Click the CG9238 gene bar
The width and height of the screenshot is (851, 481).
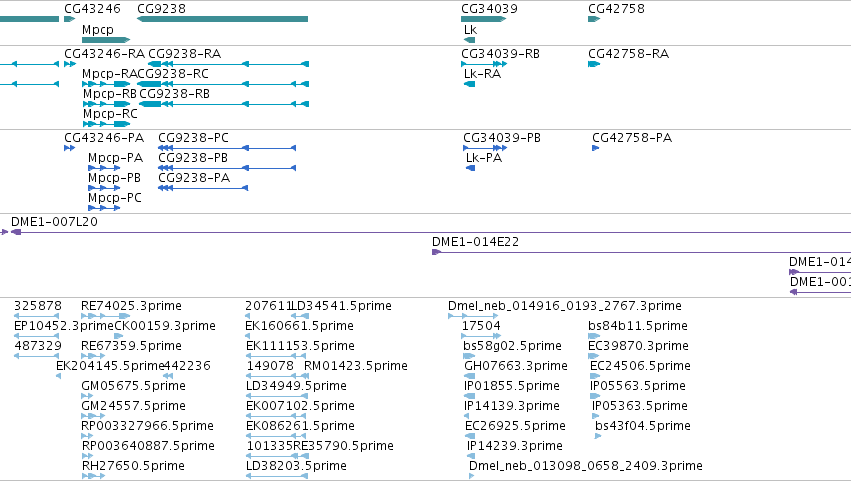tap(223, 19)
